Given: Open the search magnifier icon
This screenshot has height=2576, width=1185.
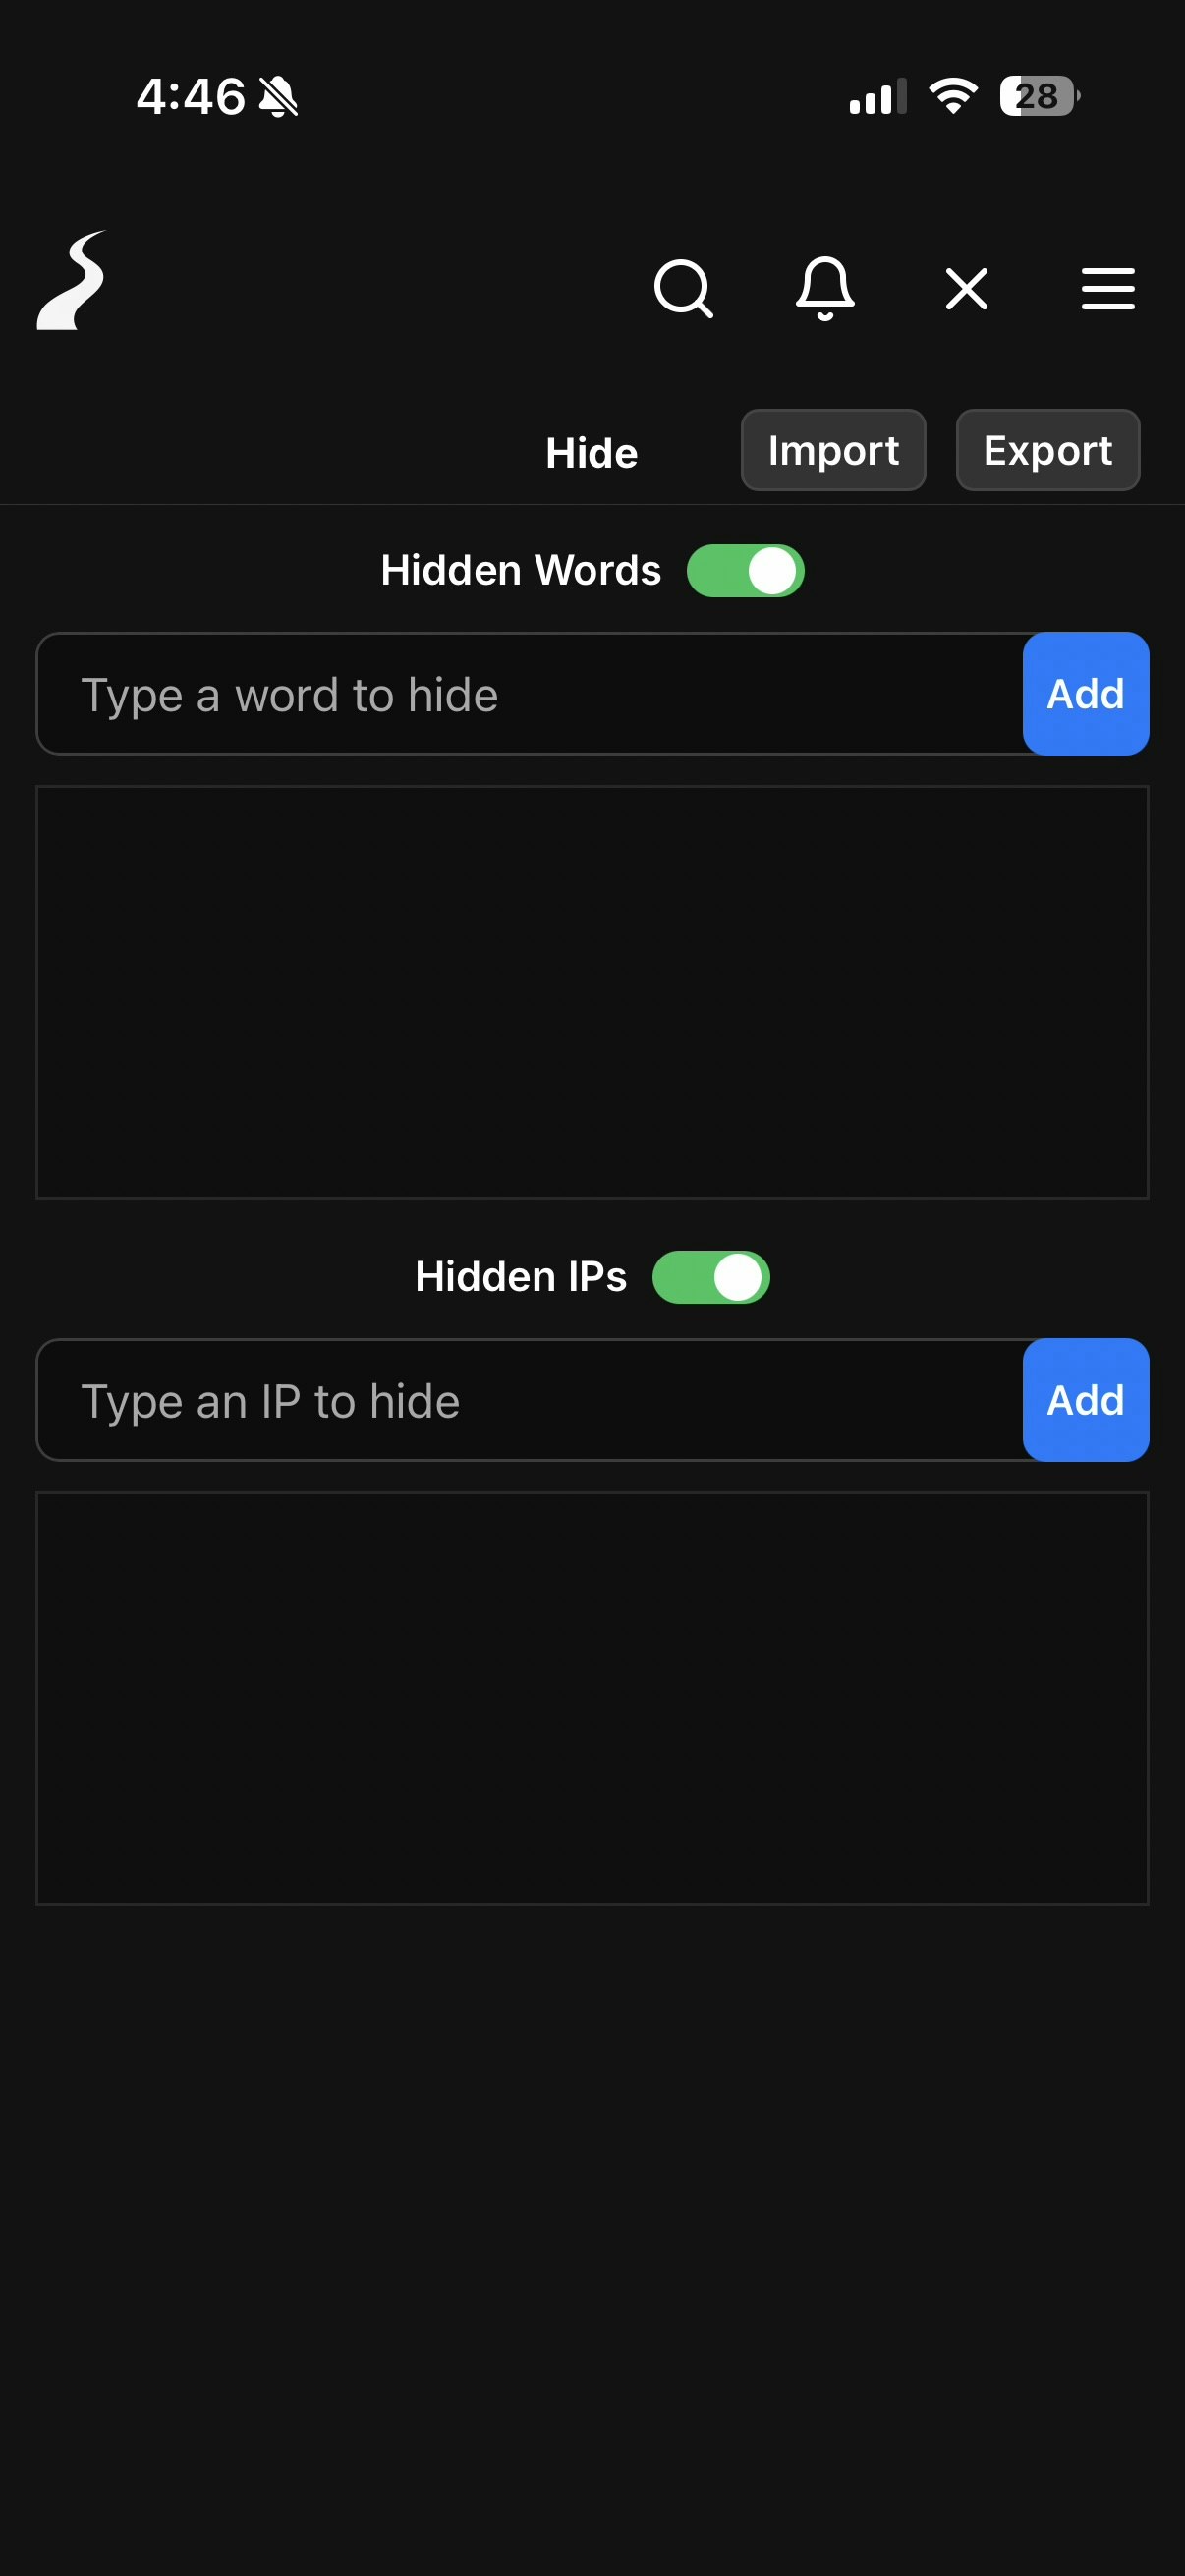Looking at the screenshot, I should coord(686,289).
